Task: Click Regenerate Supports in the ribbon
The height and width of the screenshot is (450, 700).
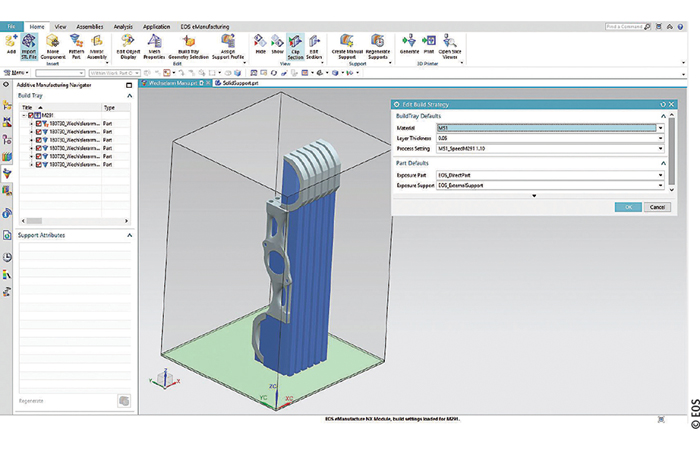Action: click(x=378, y=46)
